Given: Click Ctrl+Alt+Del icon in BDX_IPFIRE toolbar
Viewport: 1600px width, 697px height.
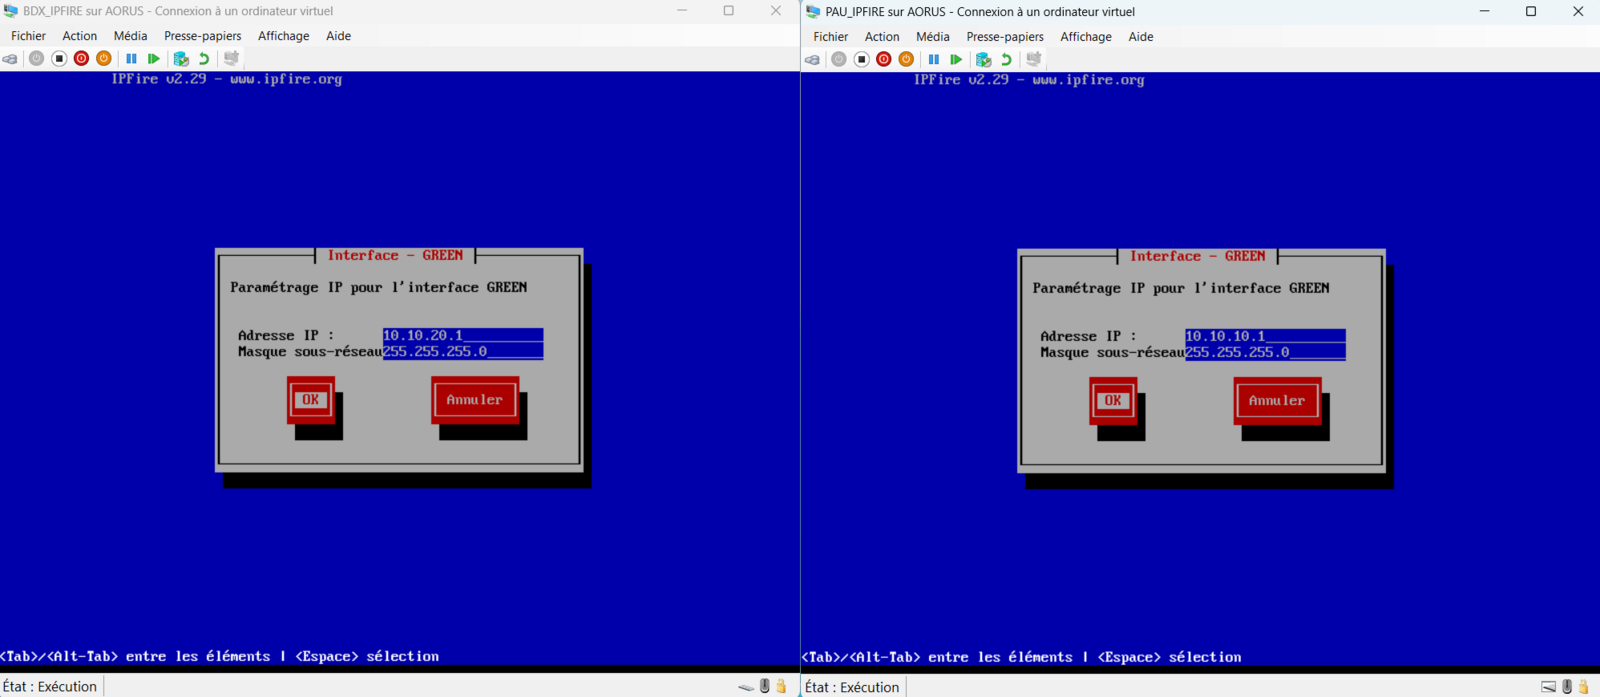Looking at the screenshot, I should pyautogui.click(x=10, y=59).
